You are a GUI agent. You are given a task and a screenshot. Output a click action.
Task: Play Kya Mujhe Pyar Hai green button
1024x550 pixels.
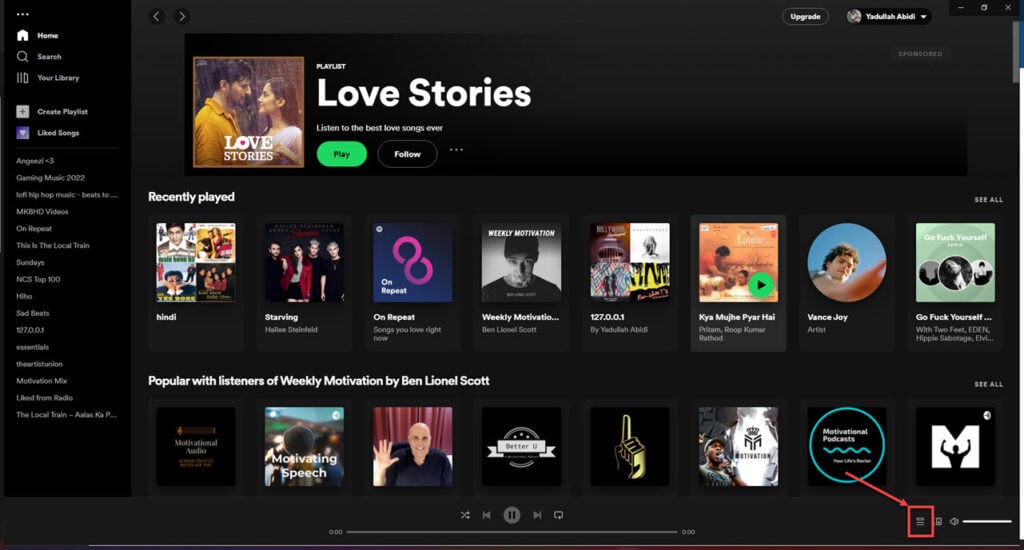(x=761, y=285)
